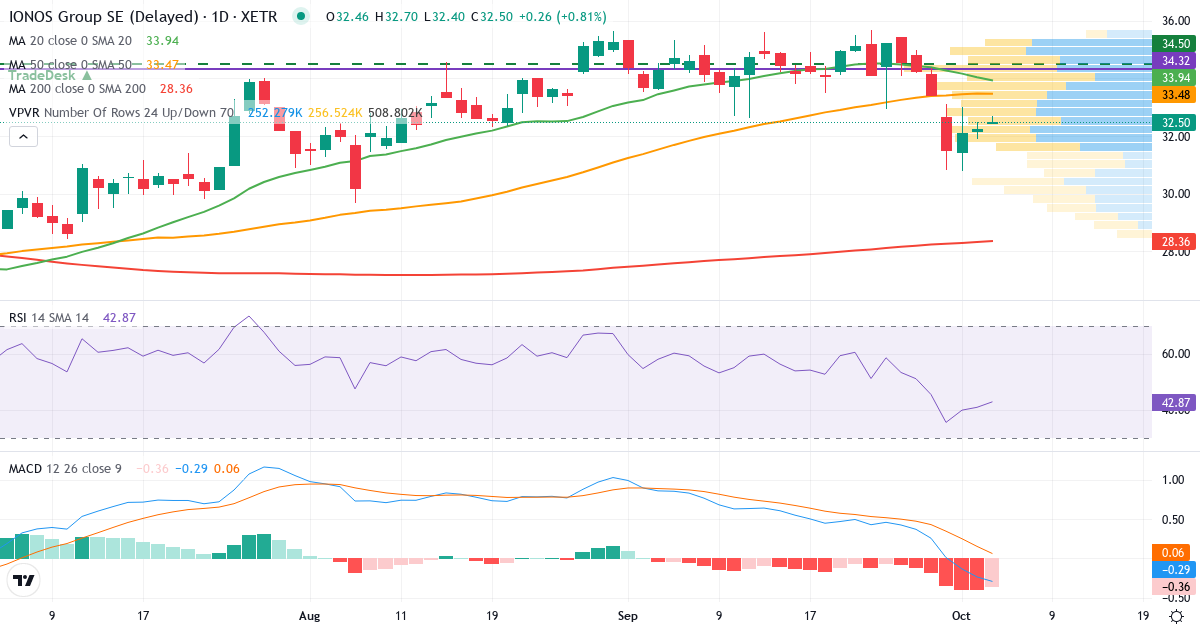Click the green market status dot
This screenshot has height=630, width=1200.
(x=300, y=17)
